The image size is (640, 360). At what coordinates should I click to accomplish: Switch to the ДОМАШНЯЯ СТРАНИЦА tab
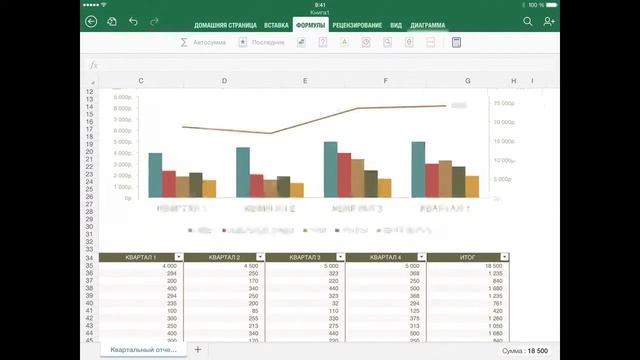[x=225, y=25]
